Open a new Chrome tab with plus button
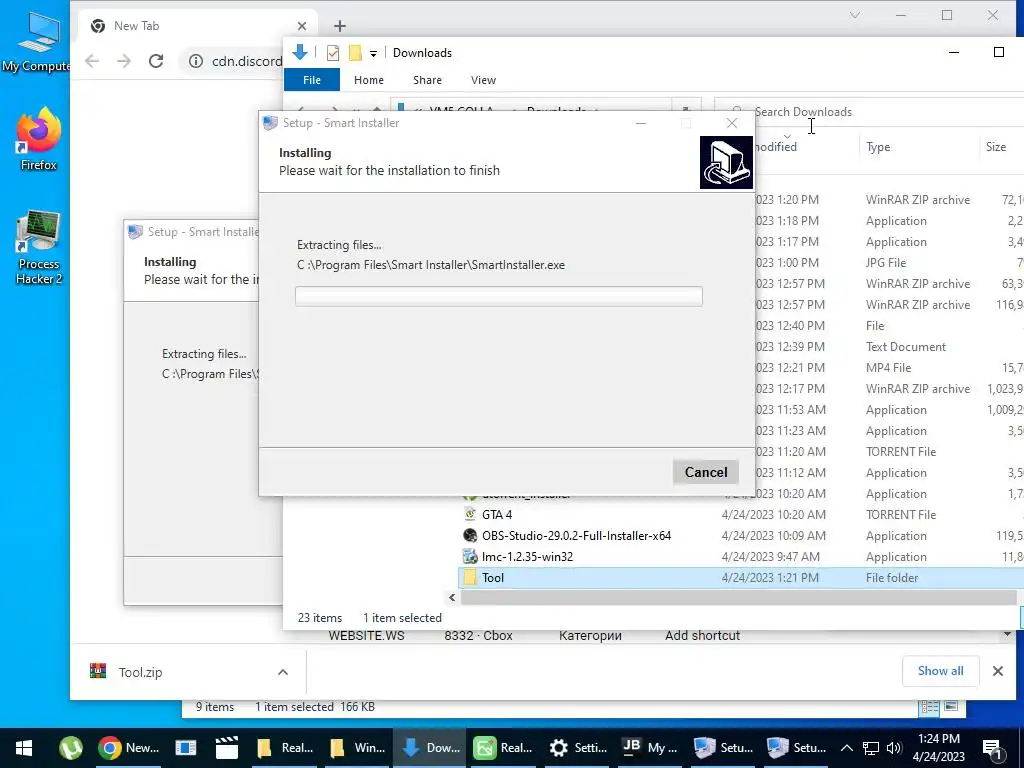 [x=340, y=26]
